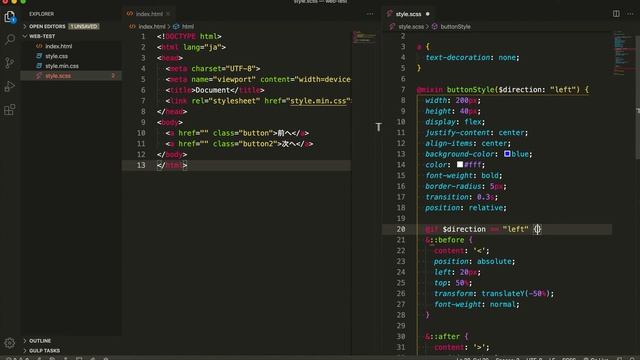Open the Run and Debug view
This screenshot has width=640, height=360.
tap(10, 86)
